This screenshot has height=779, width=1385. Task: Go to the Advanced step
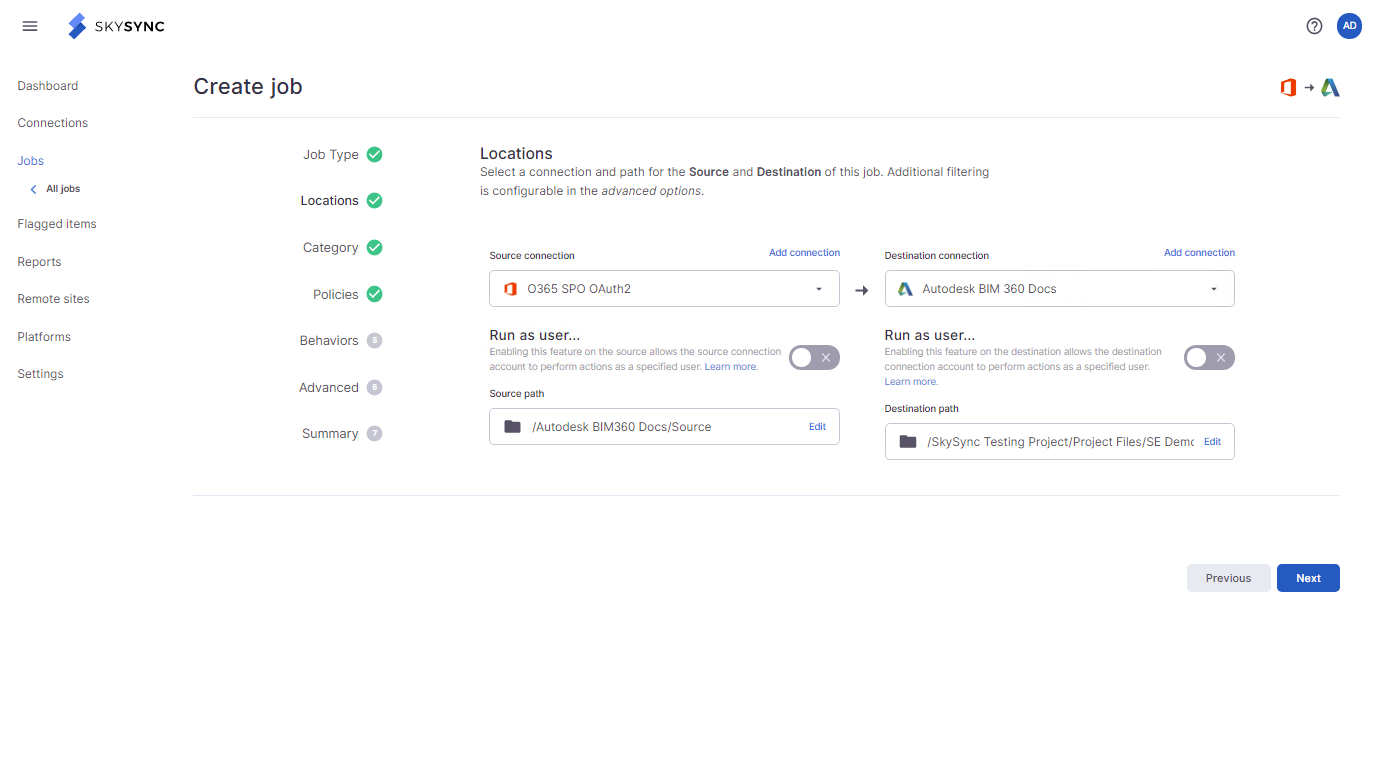click(x=329, y=388)
